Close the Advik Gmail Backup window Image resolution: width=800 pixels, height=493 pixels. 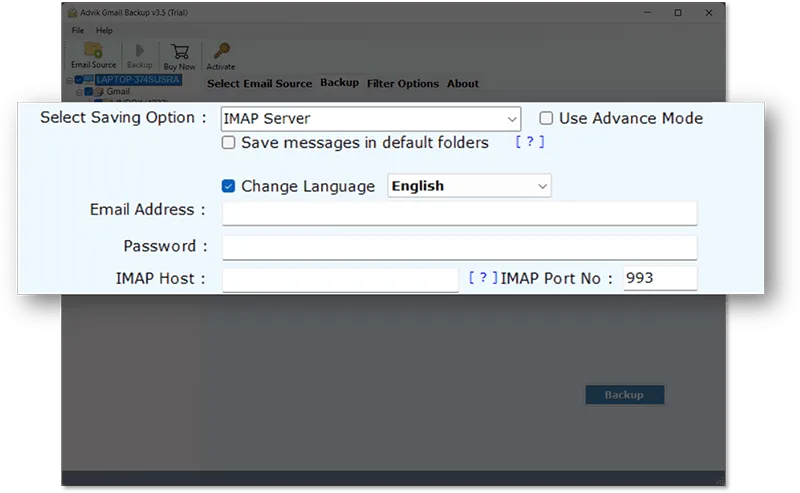[x=709, y=13]
